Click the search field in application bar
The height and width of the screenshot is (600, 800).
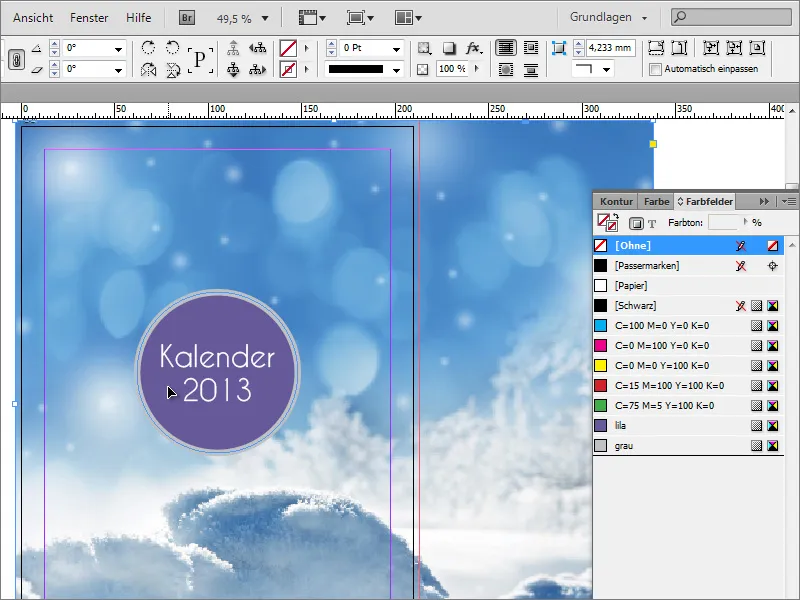pos(731,17)
